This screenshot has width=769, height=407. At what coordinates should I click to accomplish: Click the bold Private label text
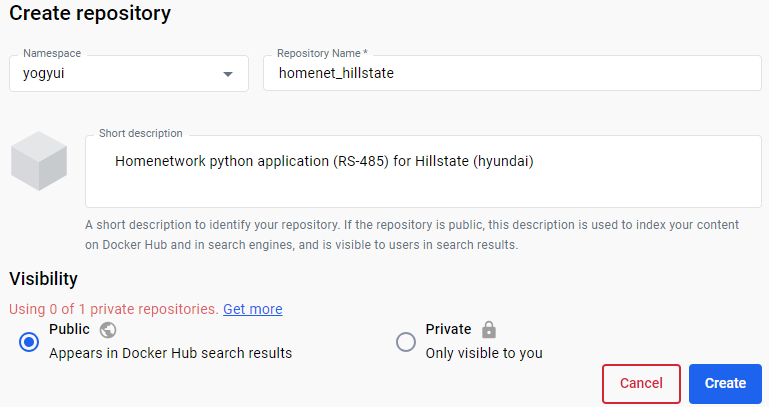click(x=448, y=329)
